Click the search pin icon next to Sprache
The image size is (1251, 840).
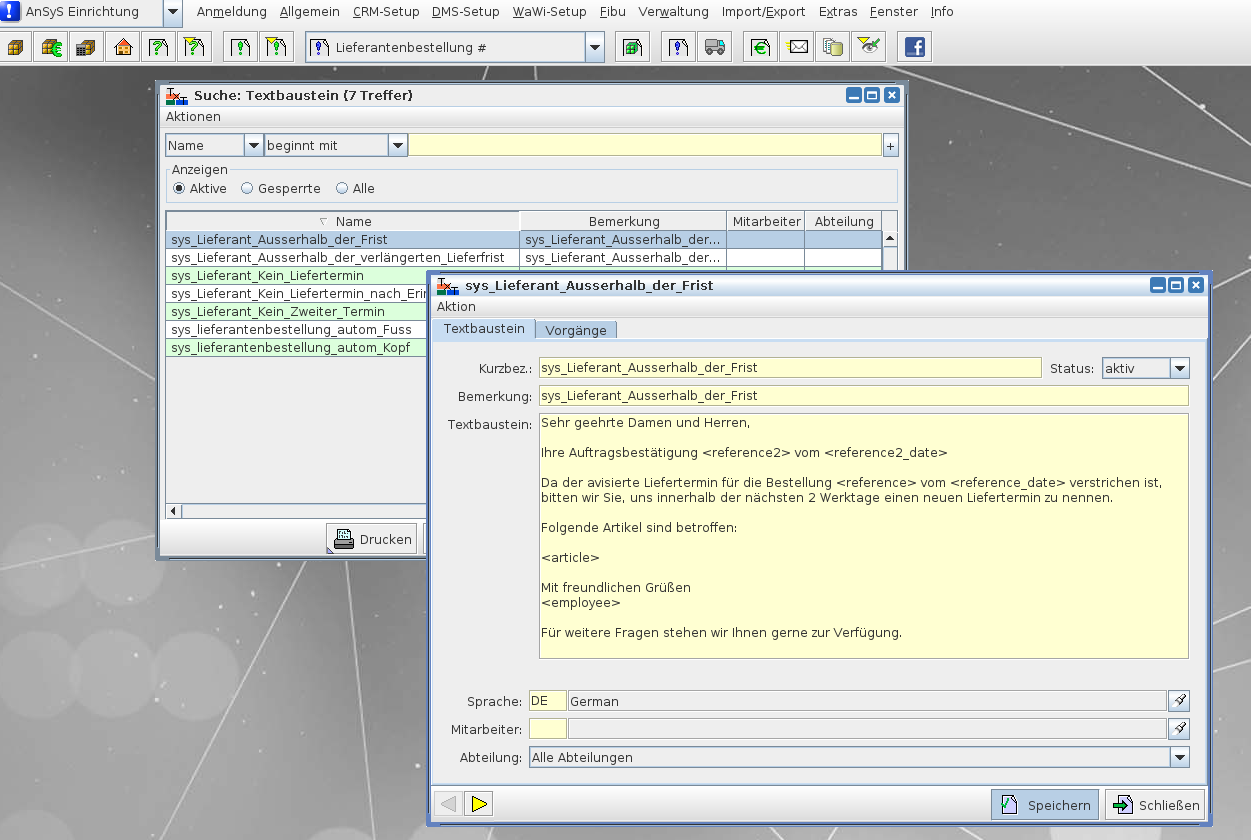point(1179,701)
